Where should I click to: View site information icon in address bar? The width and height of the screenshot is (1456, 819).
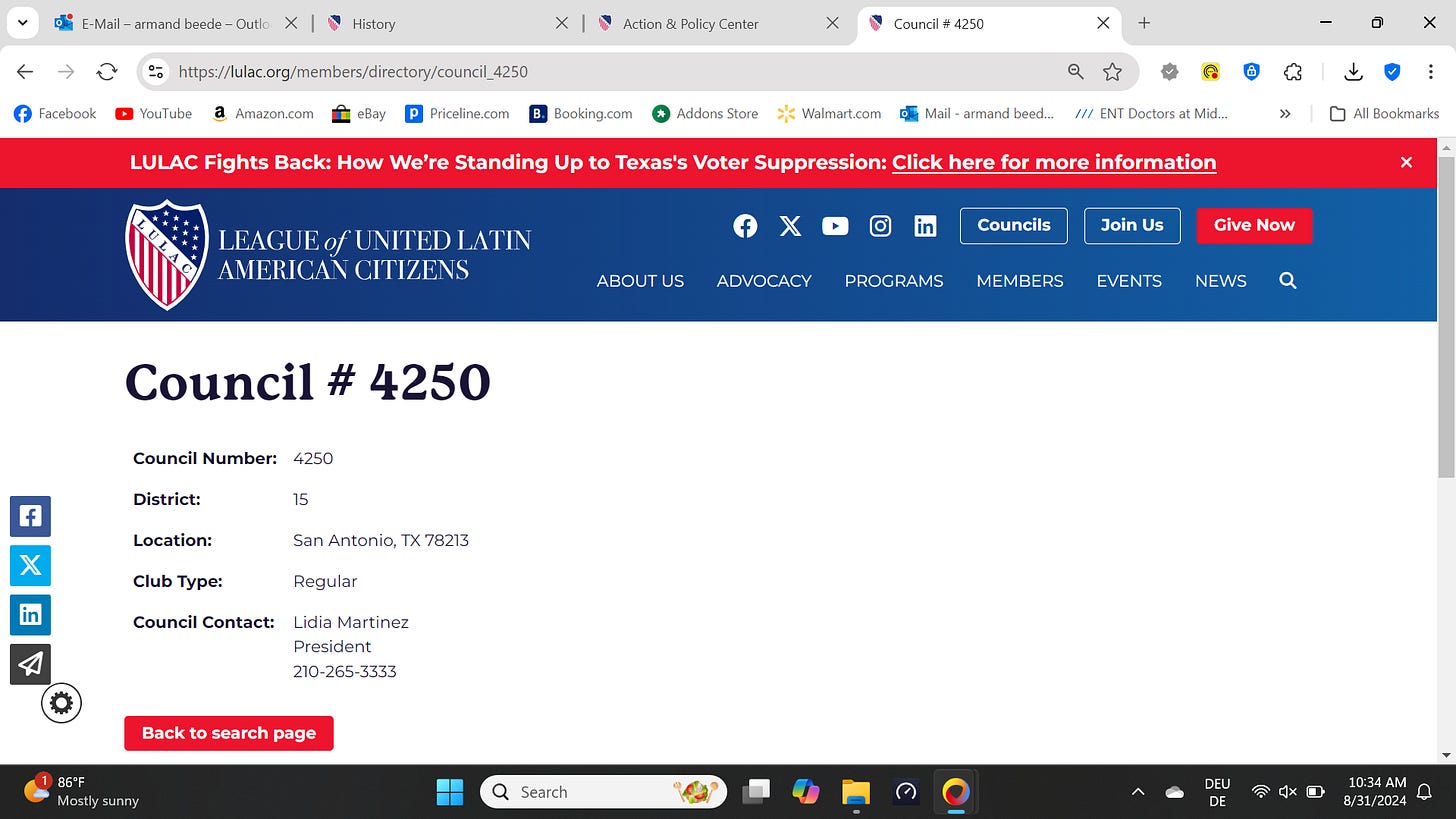point(155,71)
